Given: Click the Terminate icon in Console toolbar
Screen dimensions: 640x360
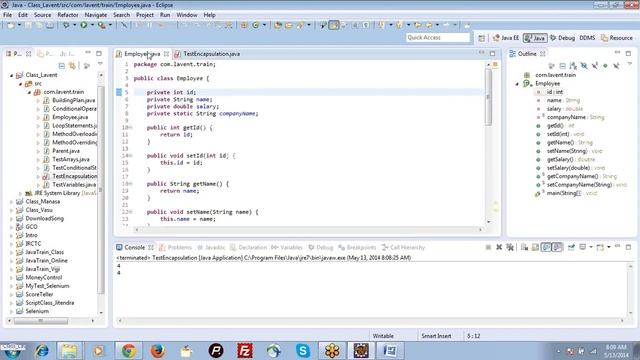Looking at the screenshot, I should 488,247.
